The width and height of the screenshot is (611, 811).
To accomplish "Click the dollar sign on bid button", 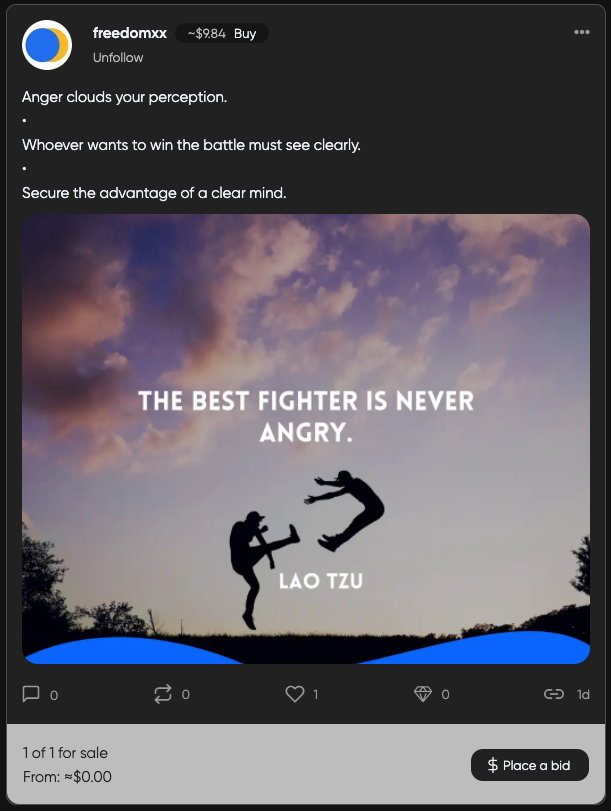I will 493,765.
